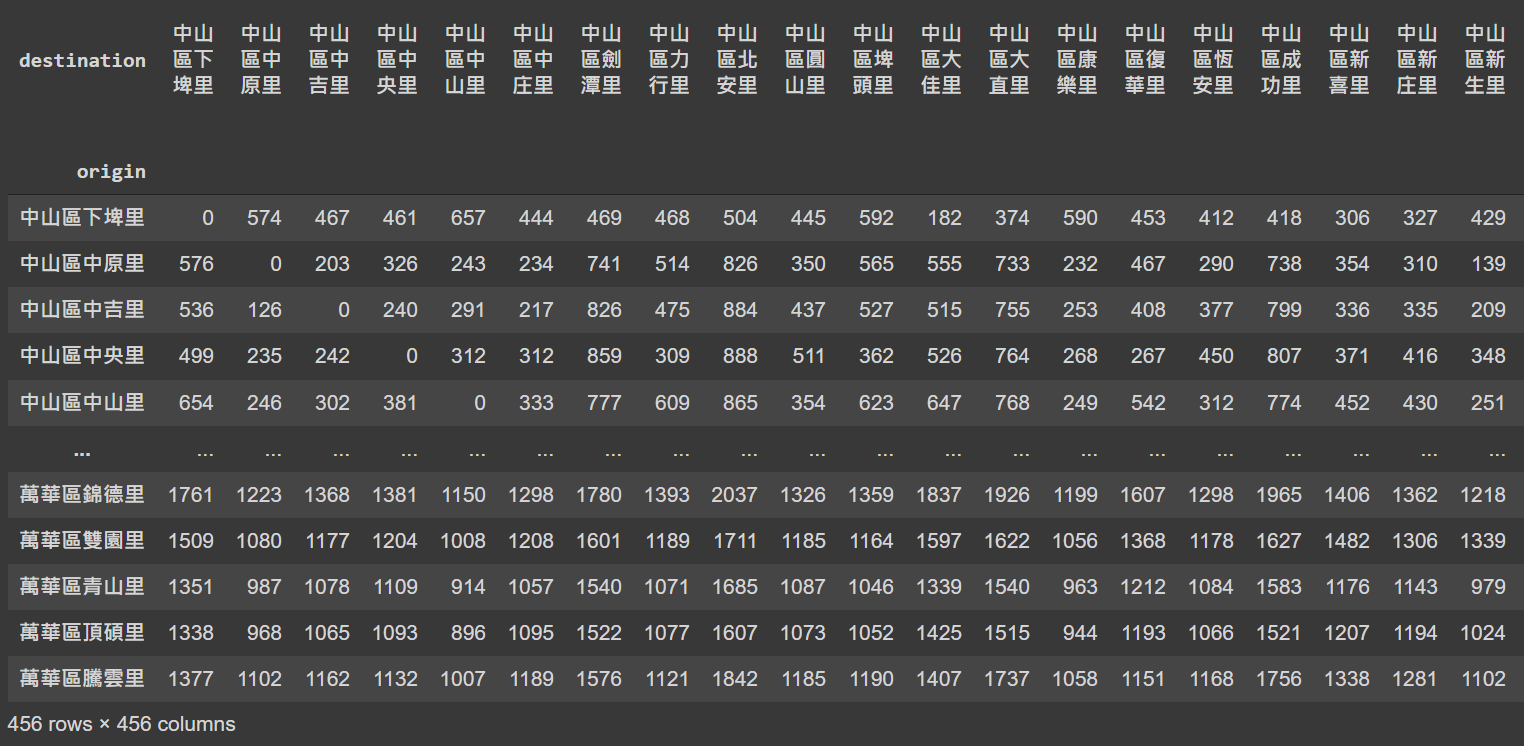Select the 中山區恆安里 column header
This screenshot has width=1524, height=746.
tap(1213, 60)
